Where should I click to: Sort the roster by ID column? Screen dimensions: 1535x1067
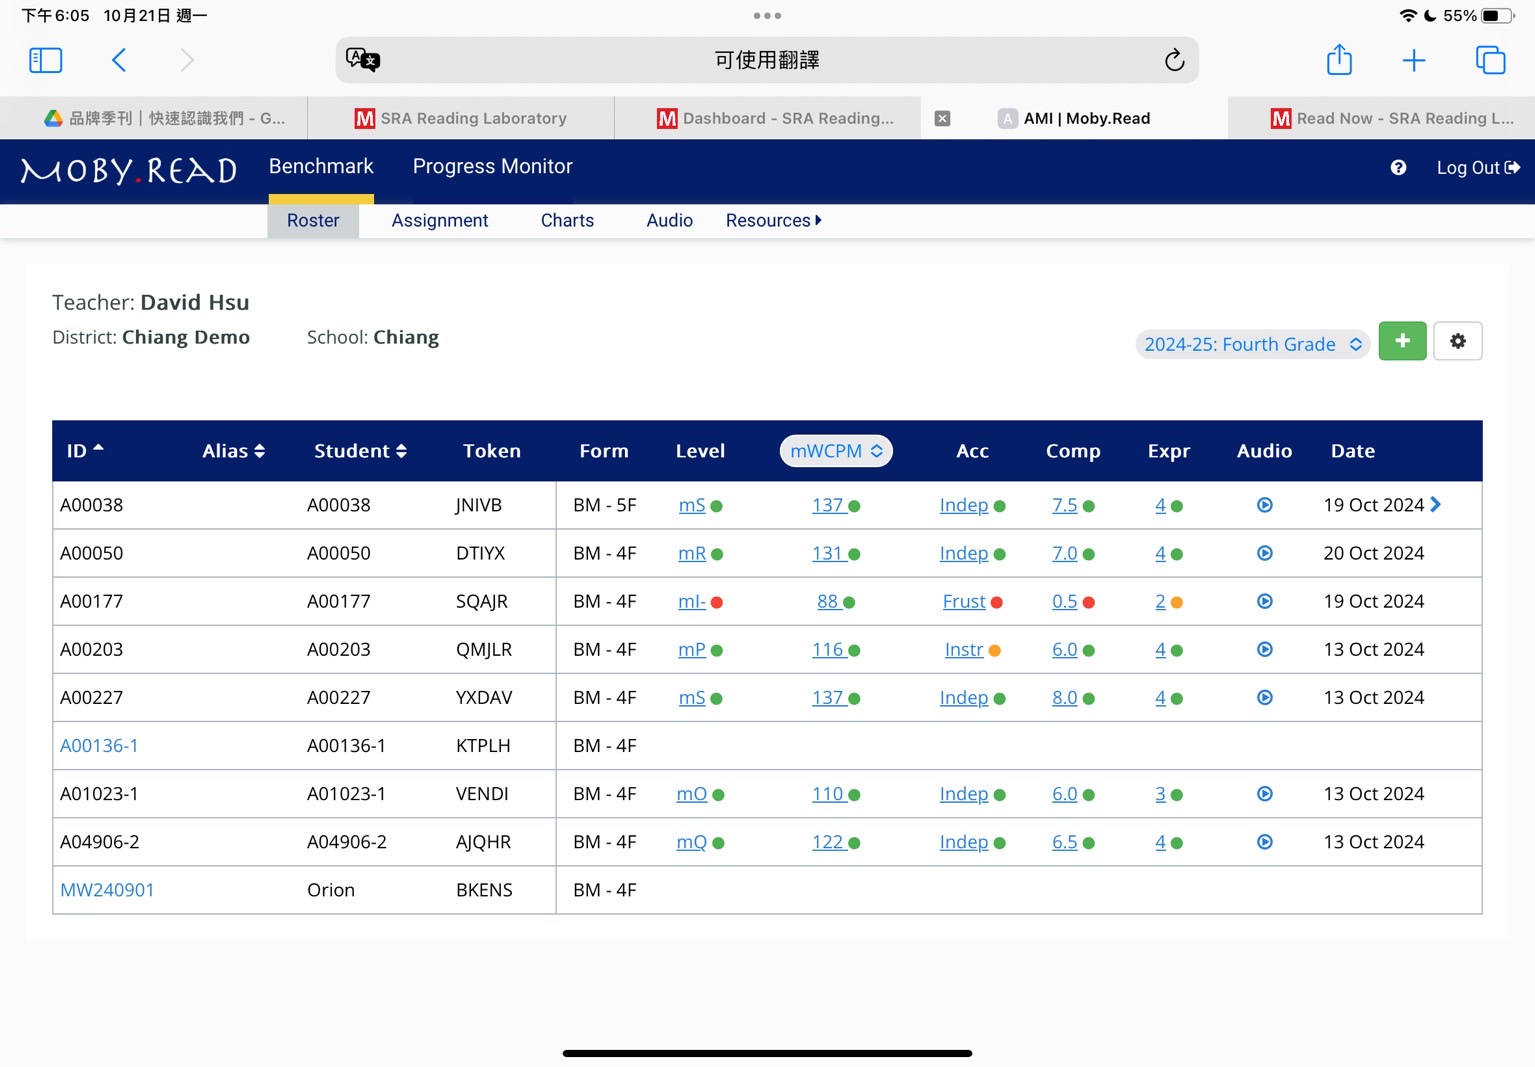[85, 451]
